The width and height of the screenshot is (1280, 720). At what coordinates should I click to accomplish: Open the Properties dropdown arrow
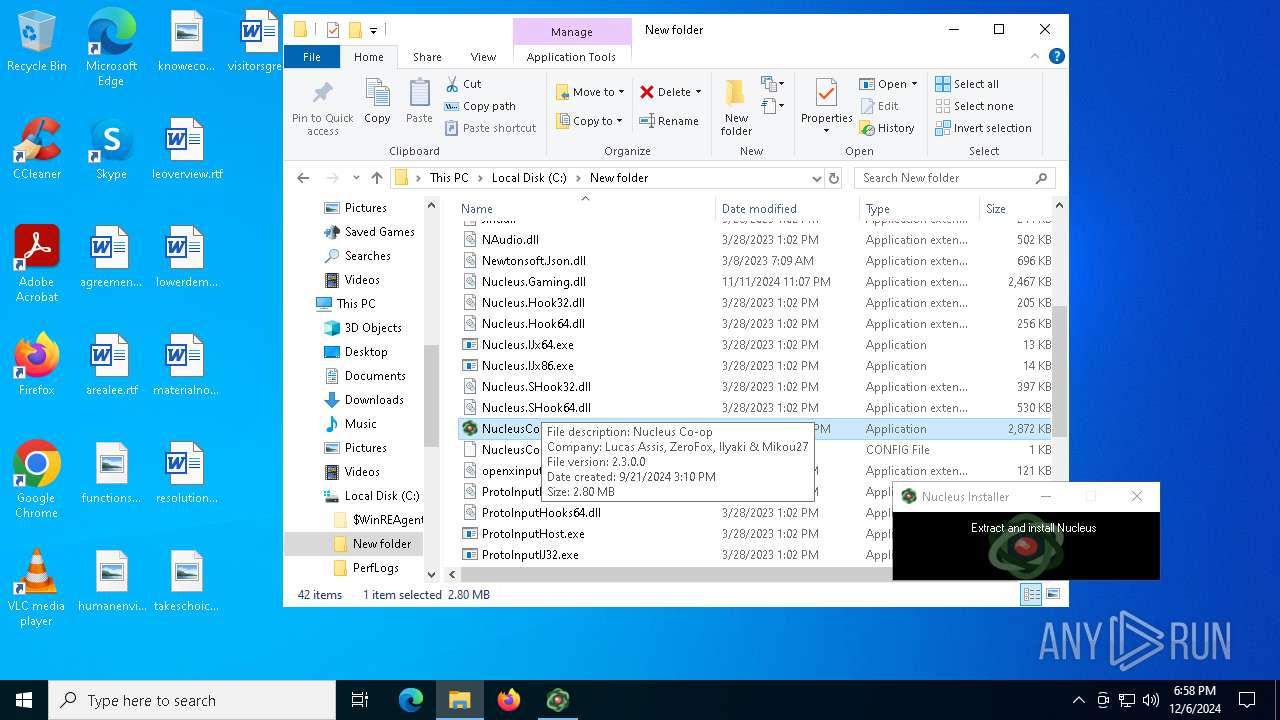click(x=826, y=131)
